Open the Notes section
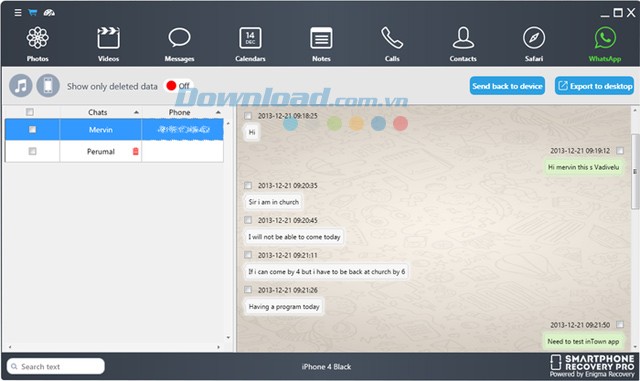The width and height of the screenshot is (640, 381). [321, 44]
